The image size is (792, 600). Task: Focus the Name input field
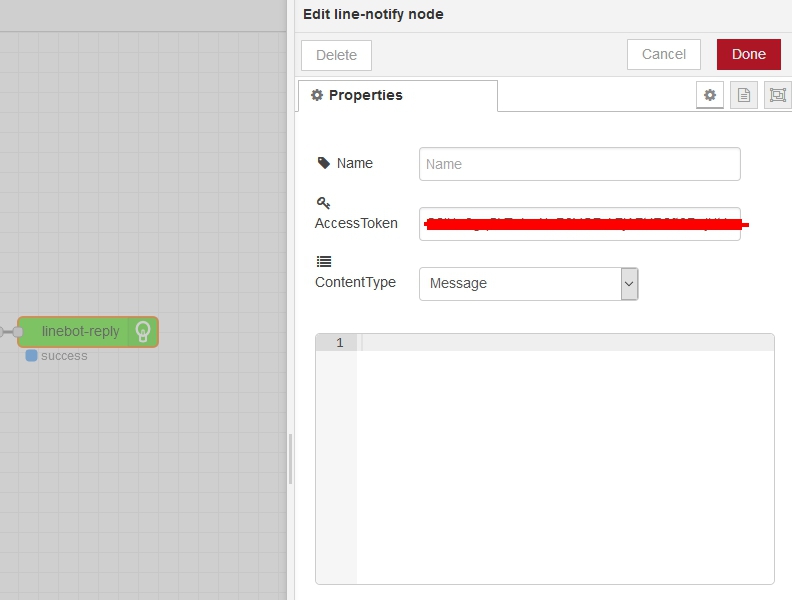point(580,164)
